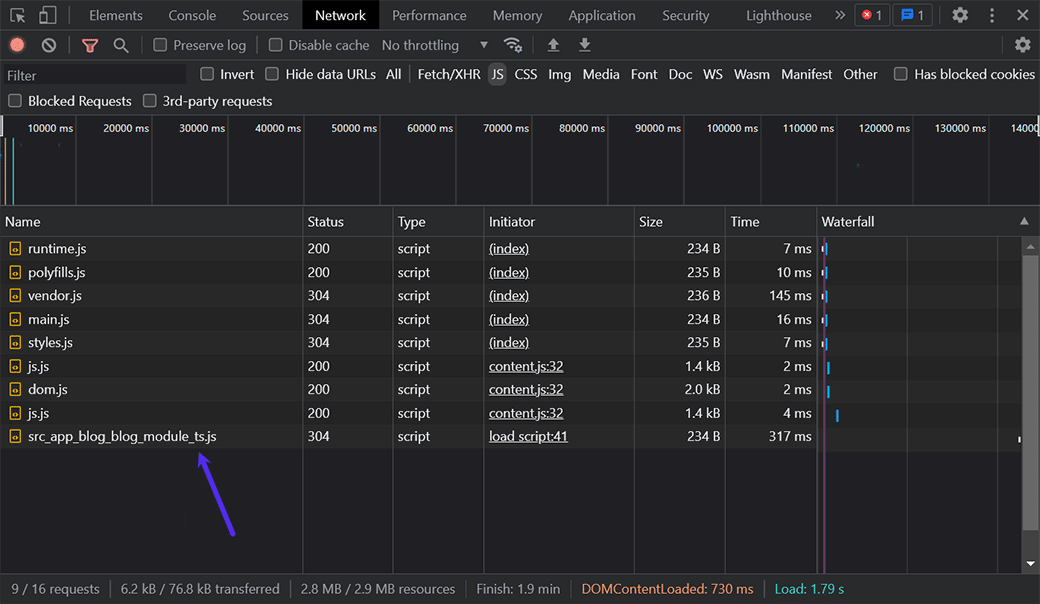Screen dimensions: 1040x604
Task: Click the record network log button
Action: 17,45
